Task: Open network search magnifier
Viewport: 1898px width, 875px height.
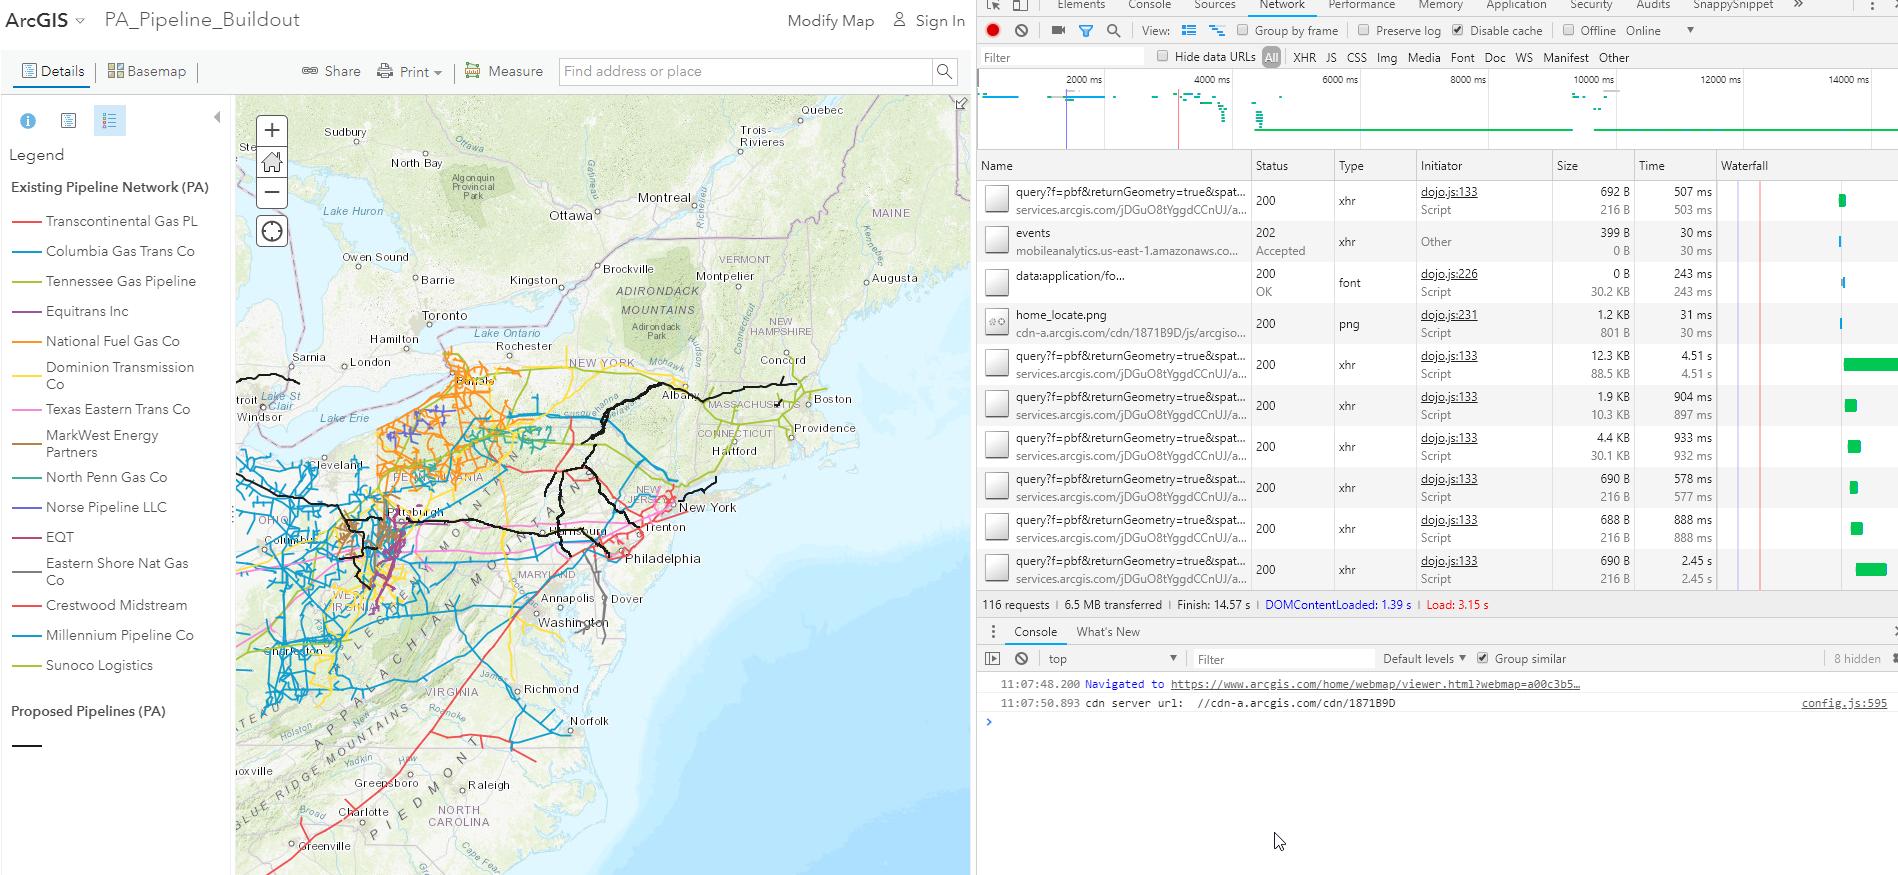Action: 1113,31
